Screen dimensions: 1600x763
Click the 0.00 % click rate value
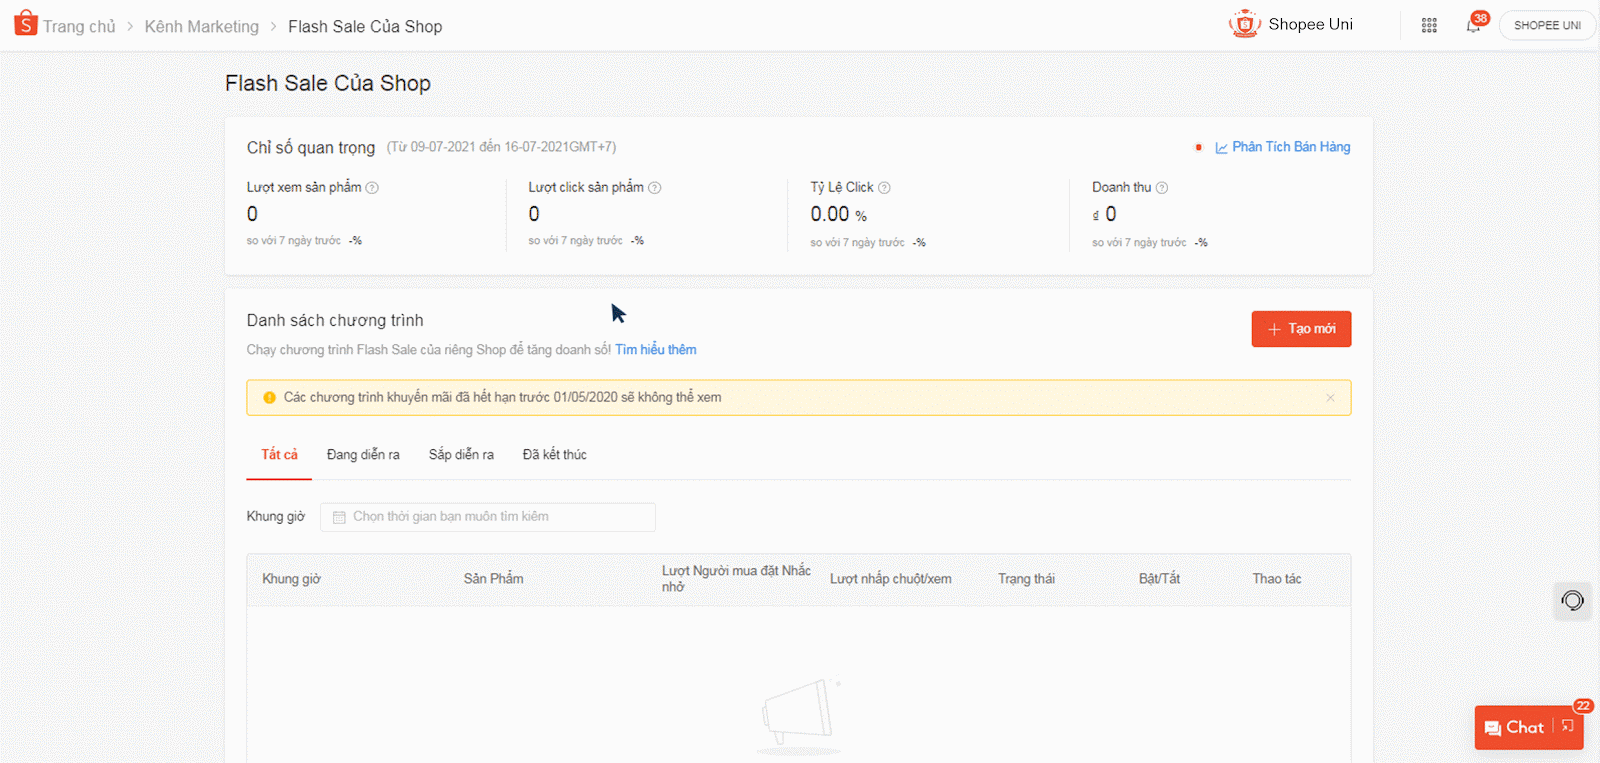coord(838,215)
